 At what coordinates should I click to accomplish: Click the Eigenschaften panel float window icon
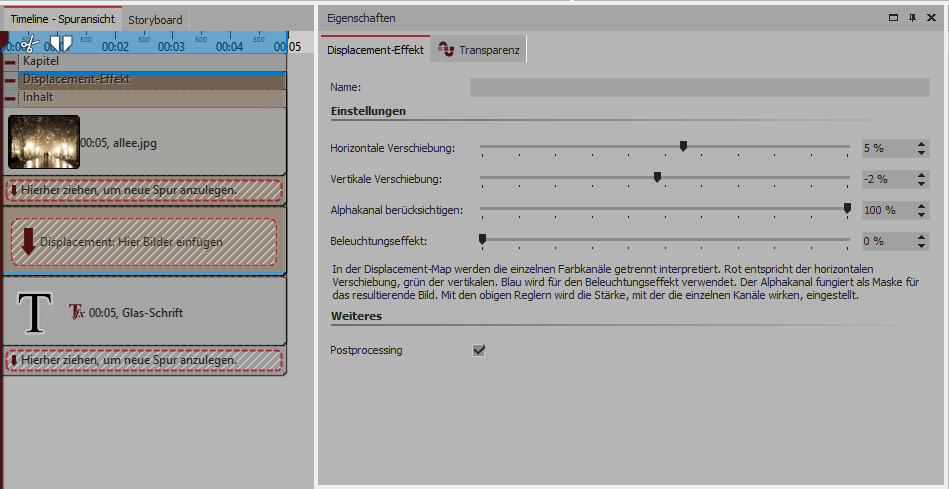coord(894,18)
